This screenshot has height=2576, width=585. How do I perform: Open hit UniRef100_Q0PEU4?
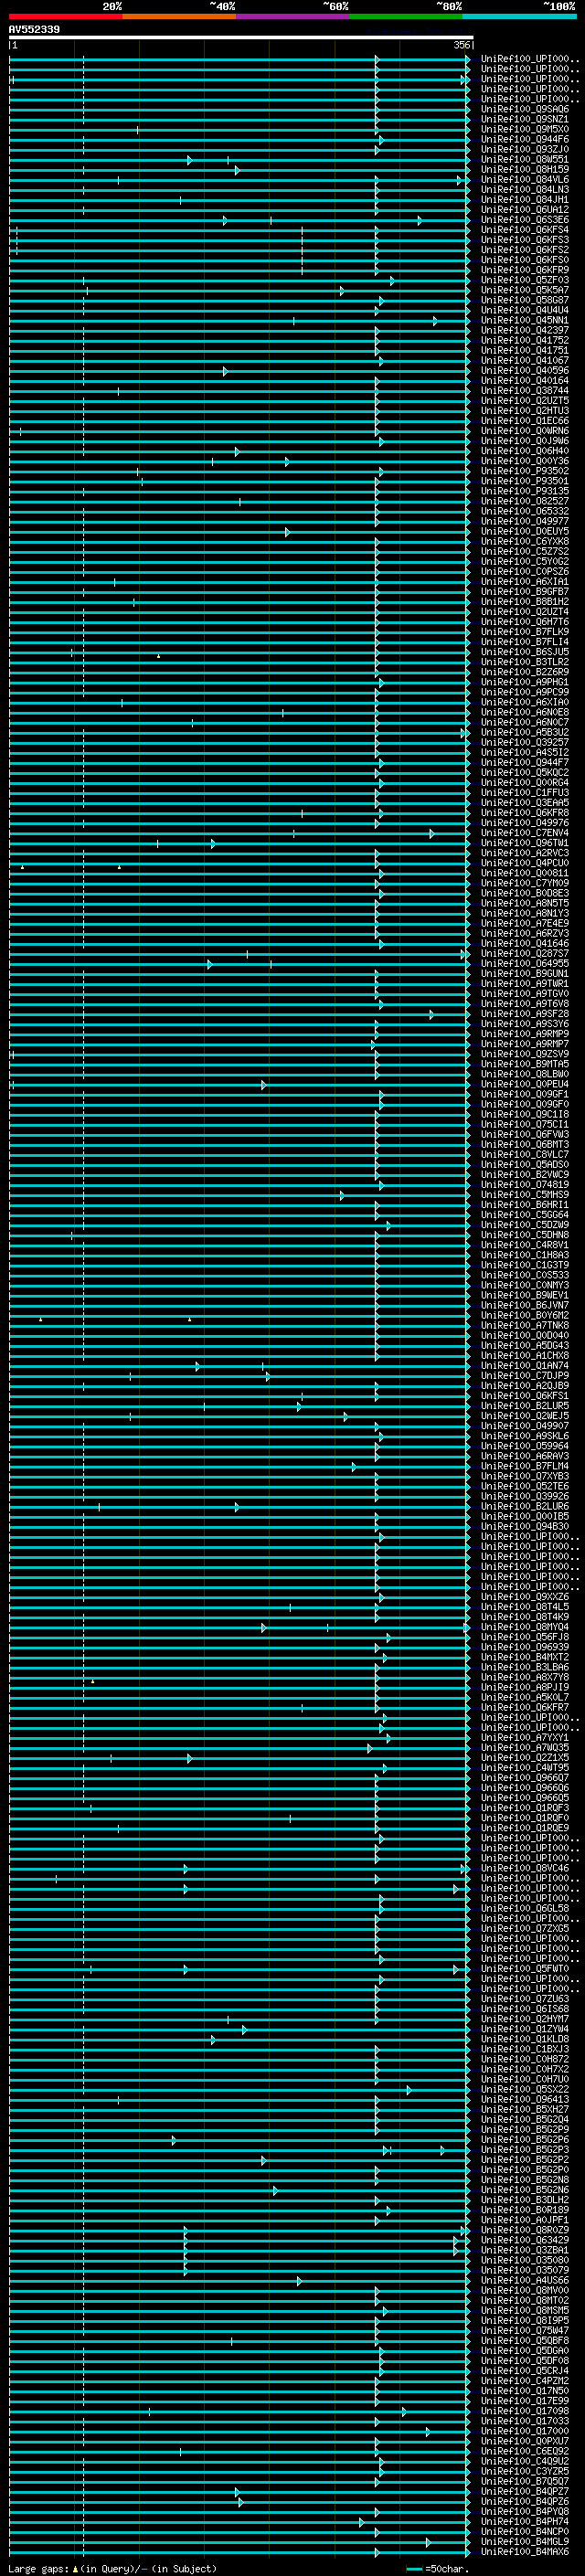pos(525,1084)
